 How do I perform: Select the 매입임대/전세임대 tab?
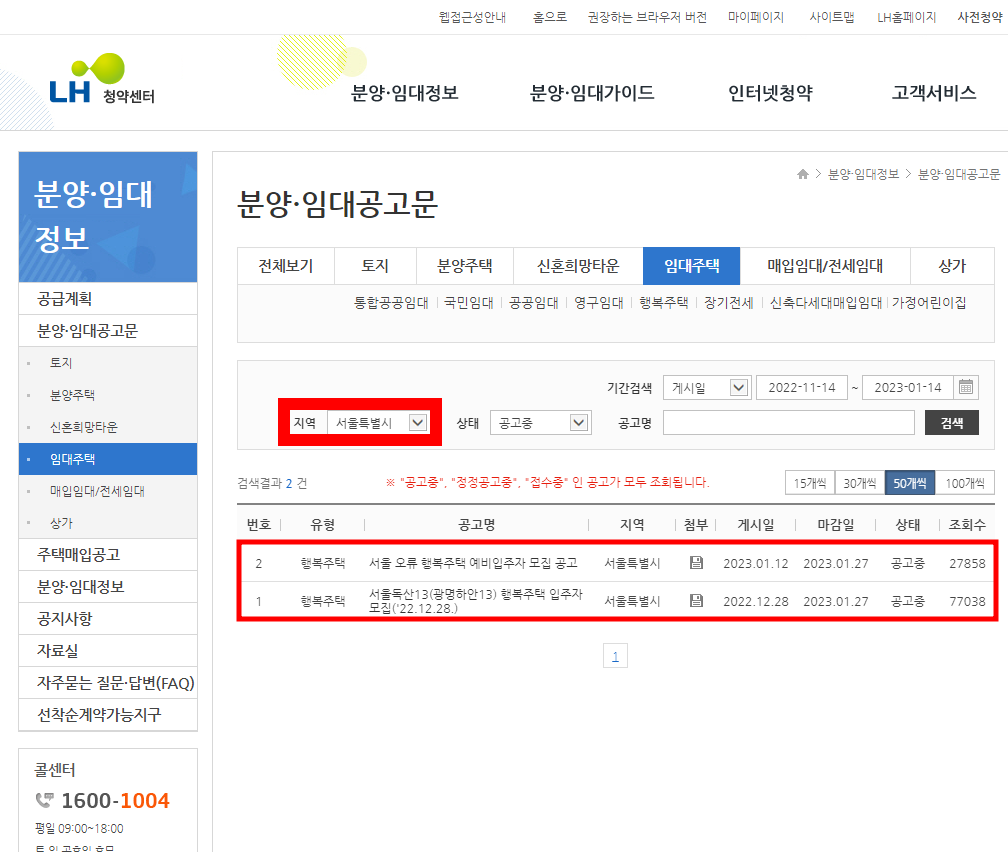point(825,266)
